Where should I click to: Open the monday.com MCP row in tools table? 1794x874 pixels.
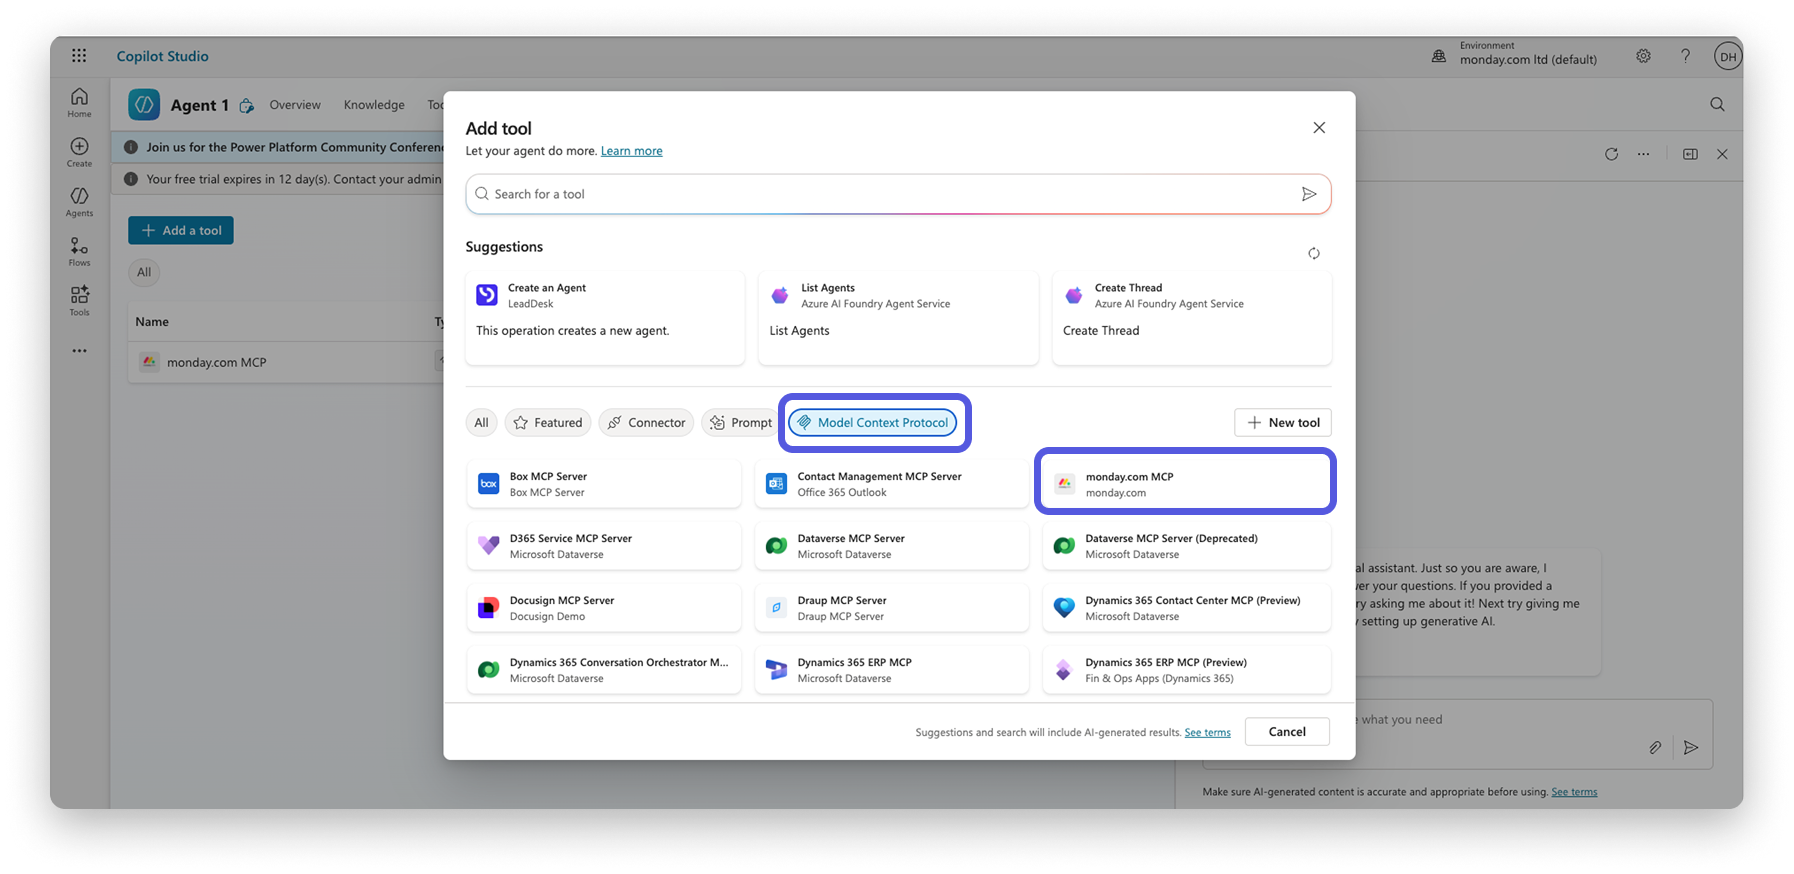[x=286, y=362]
